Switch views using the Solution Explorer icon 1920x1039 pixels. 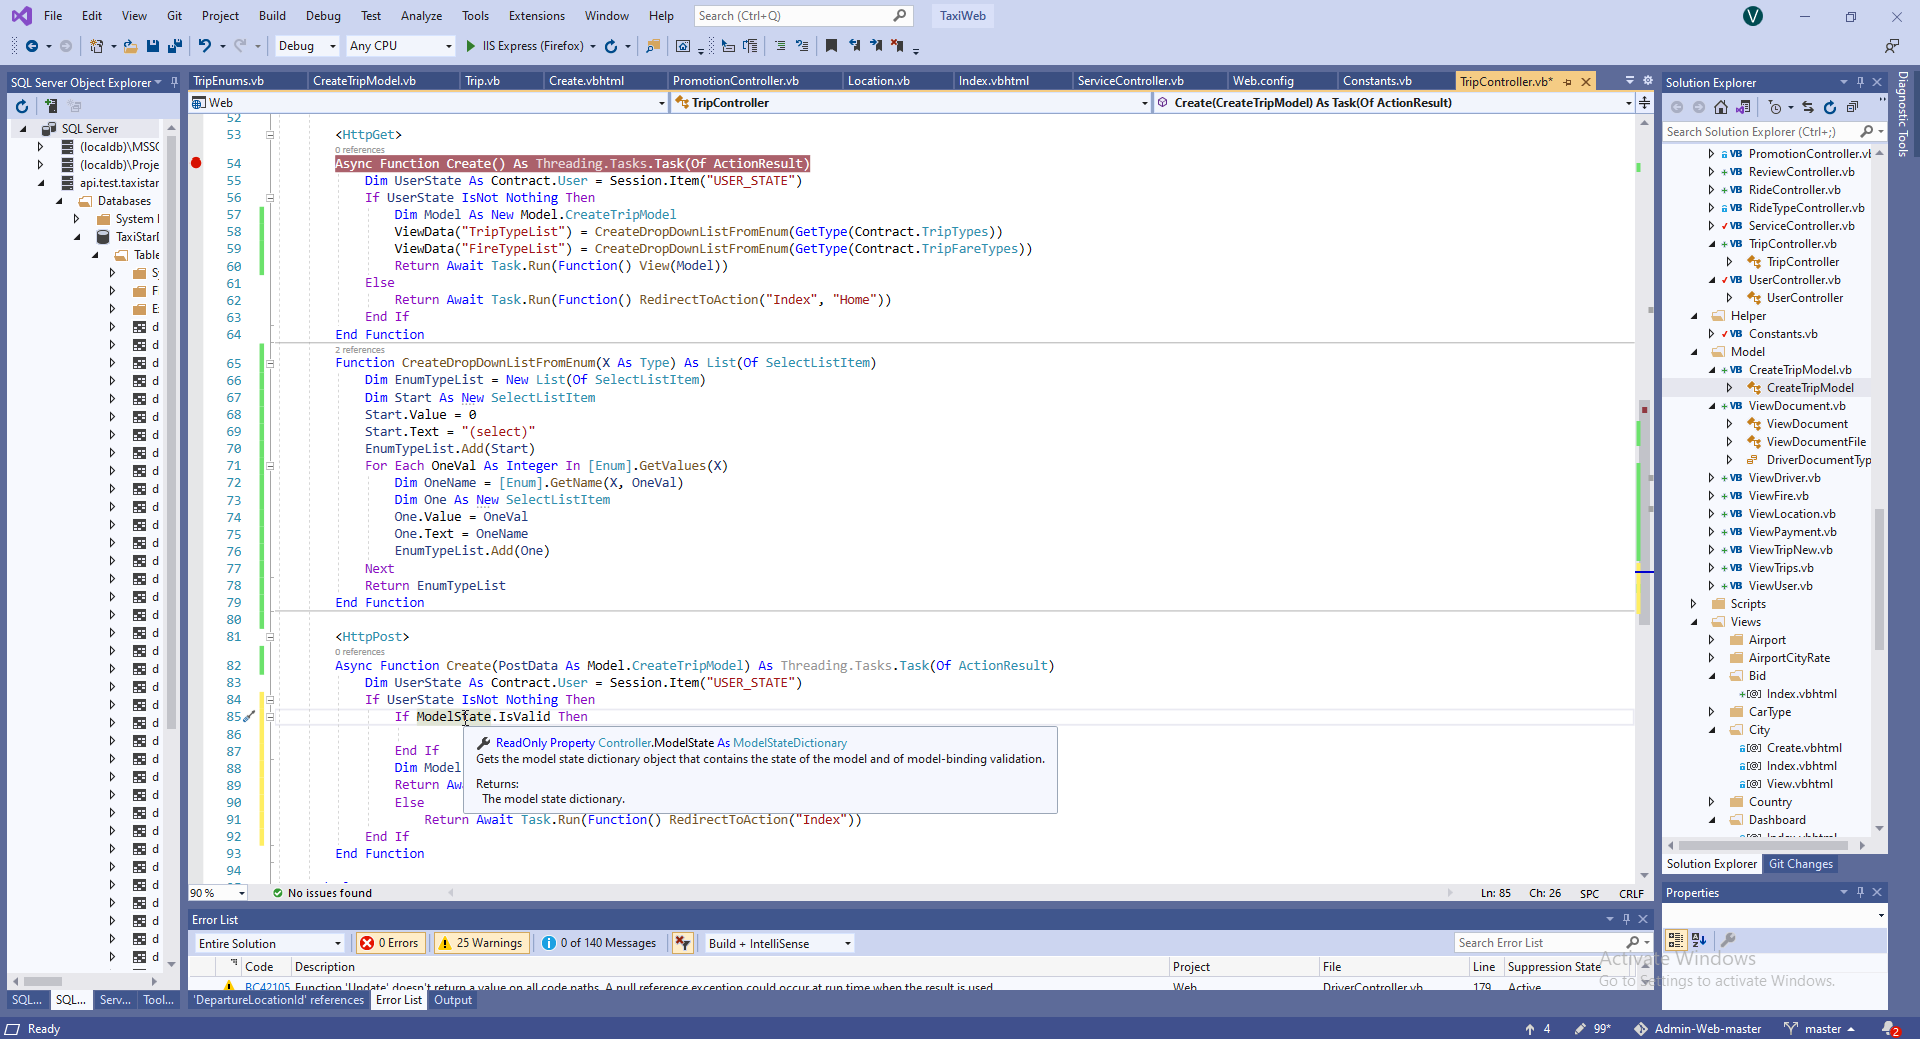point(1743,107)
